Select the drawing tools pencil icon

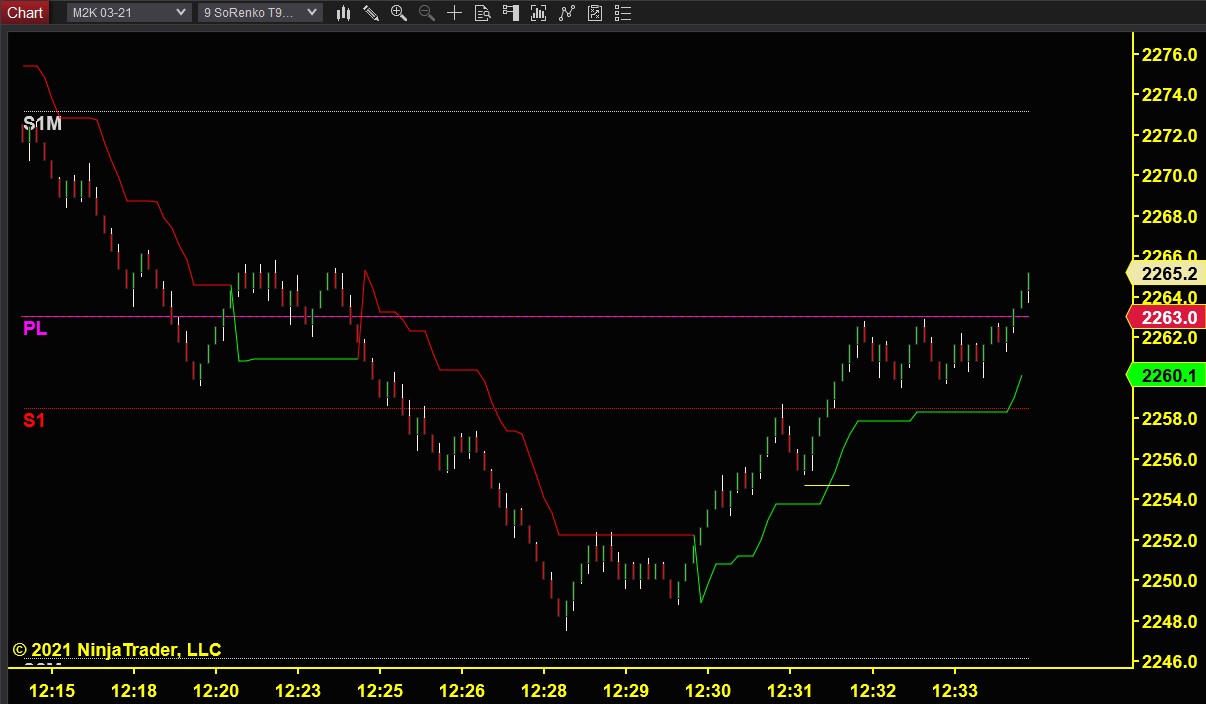coord(371,12)
